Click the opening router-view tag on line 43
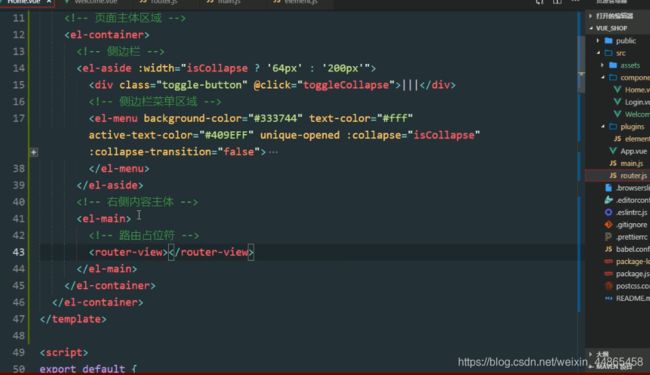 point(129,252)
